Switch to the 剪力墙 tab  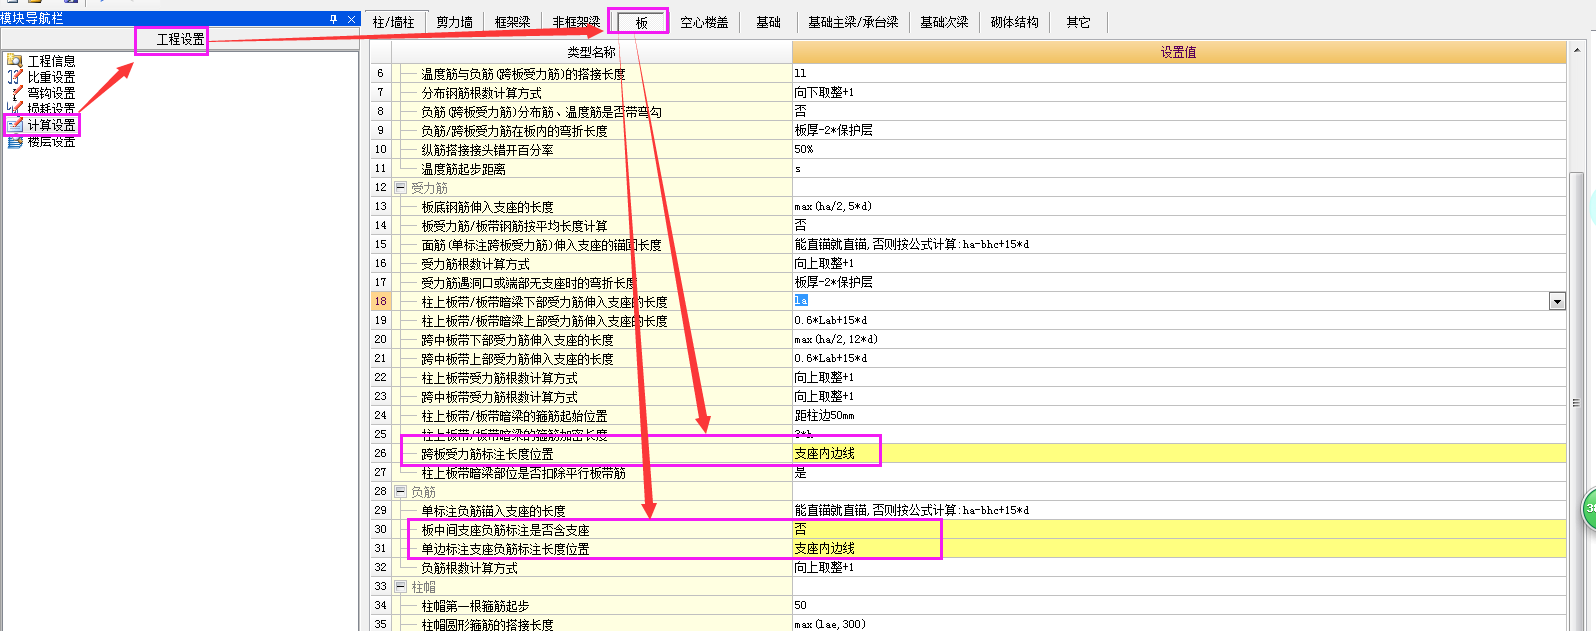click(x=454, y=22)
